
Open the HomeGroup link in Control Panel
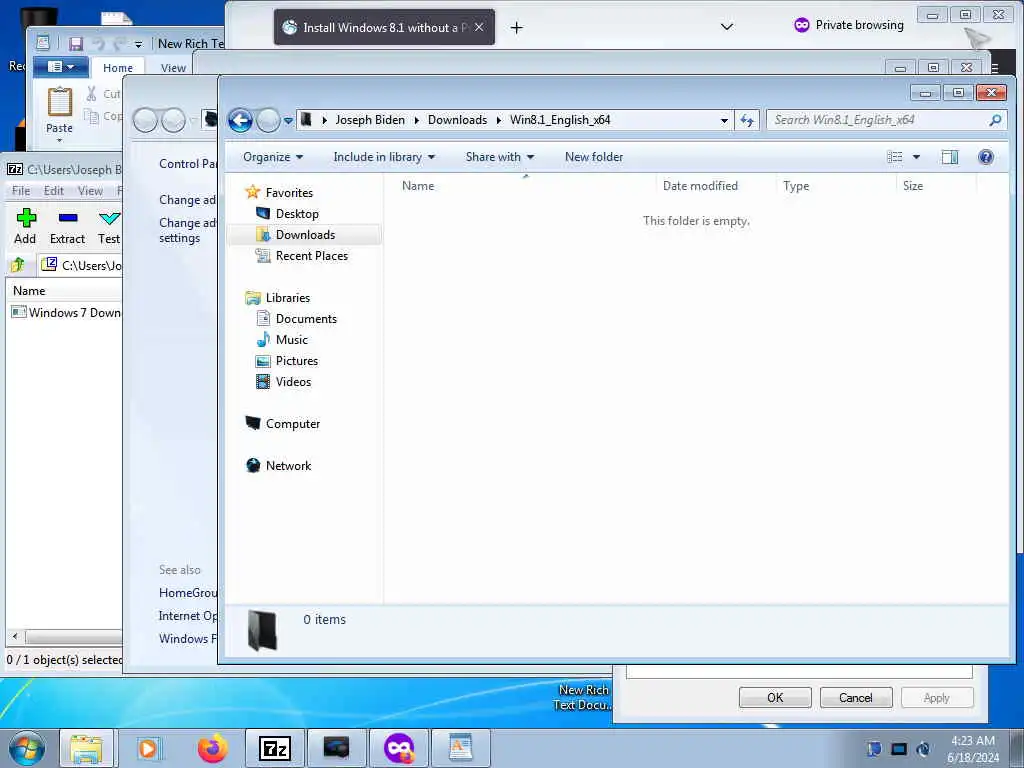(188, 593)
